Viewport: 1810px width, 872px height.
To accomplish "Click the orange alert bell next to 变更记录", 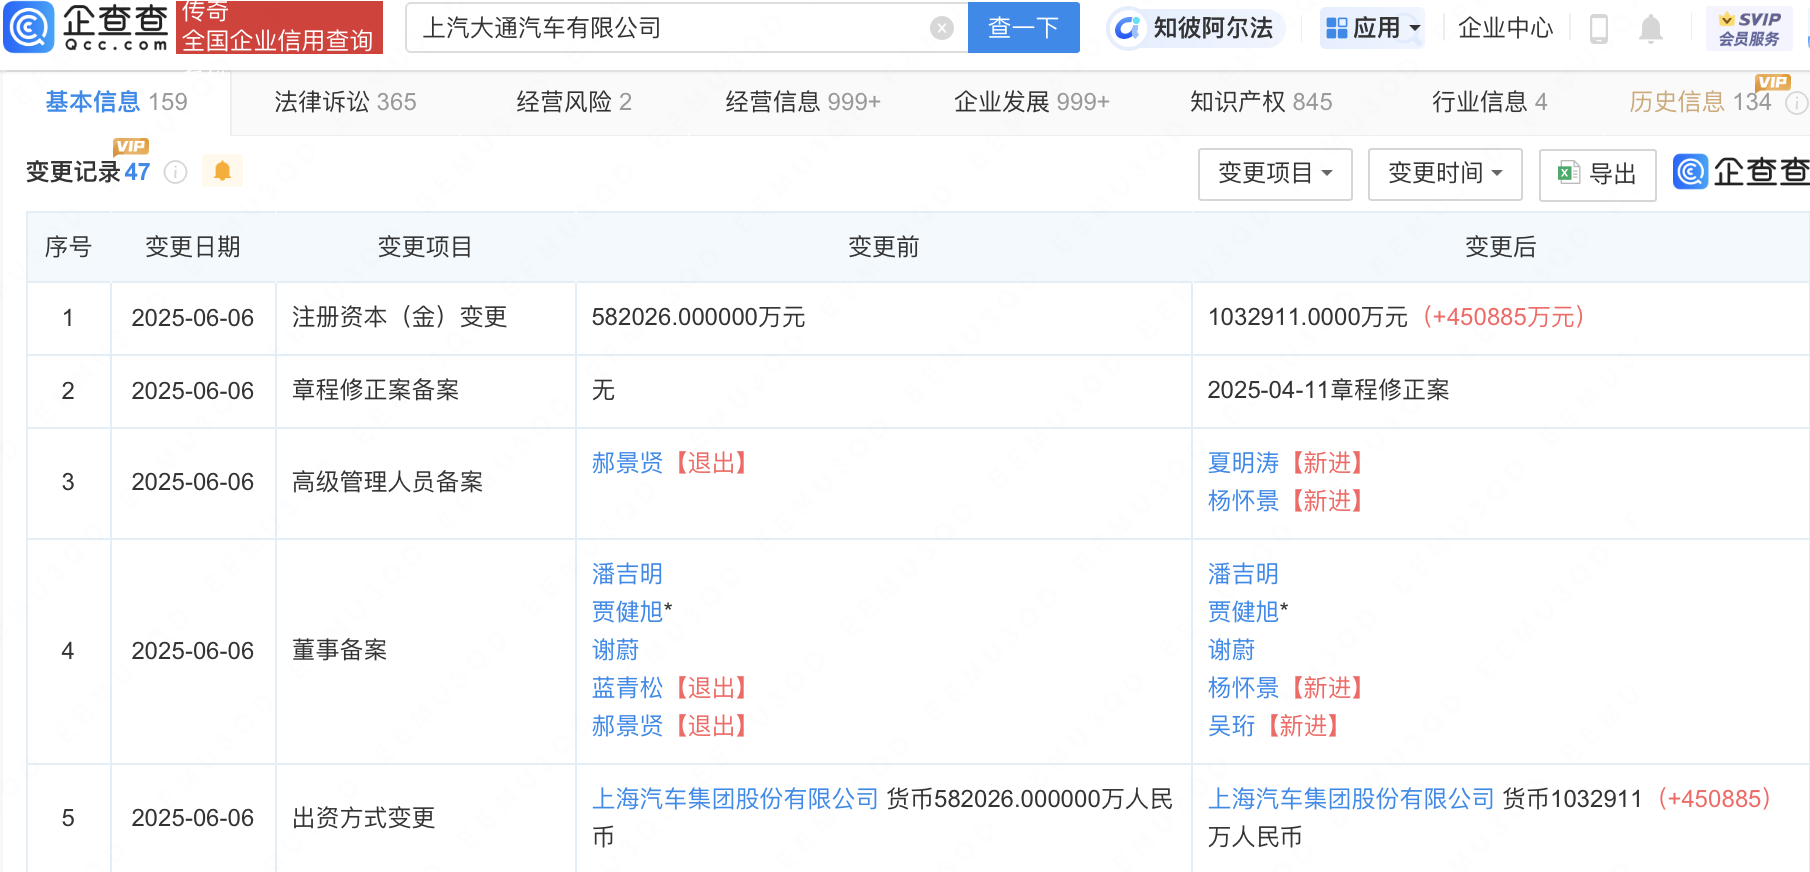I will [222, 171].
